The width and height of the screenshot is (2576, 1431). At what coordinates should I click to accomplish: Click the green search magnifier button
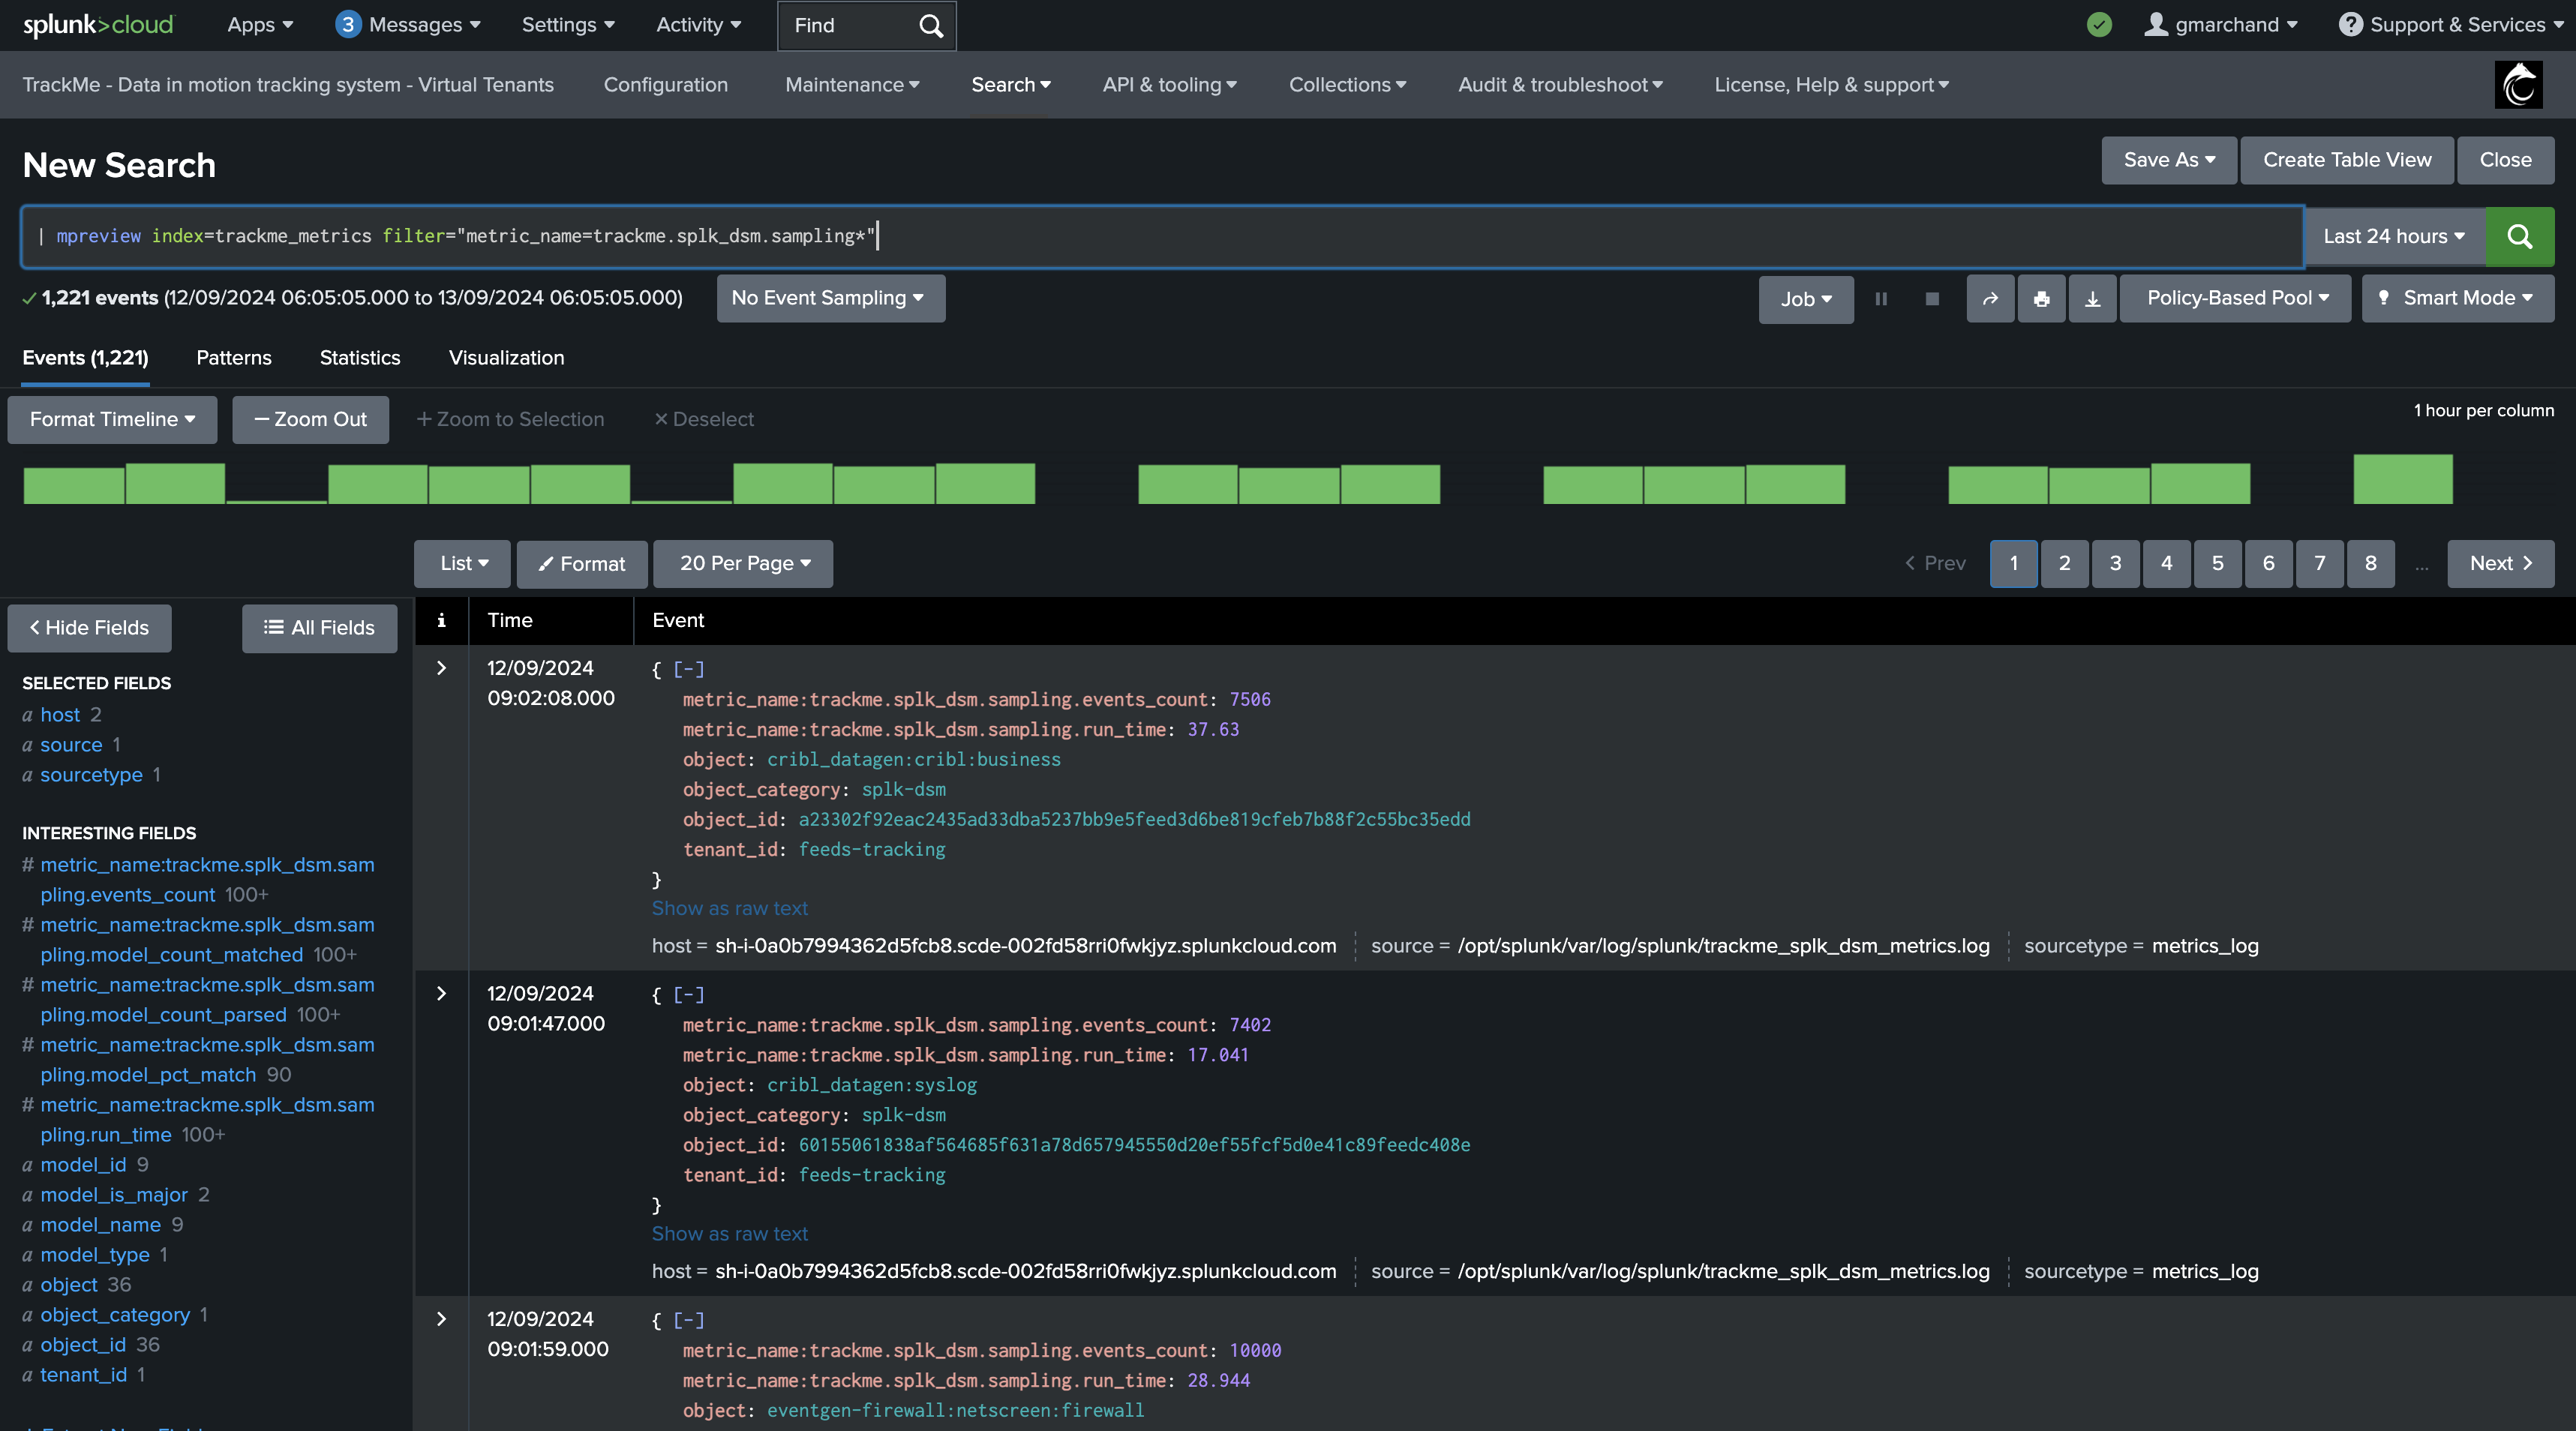tap(2519, 236)
